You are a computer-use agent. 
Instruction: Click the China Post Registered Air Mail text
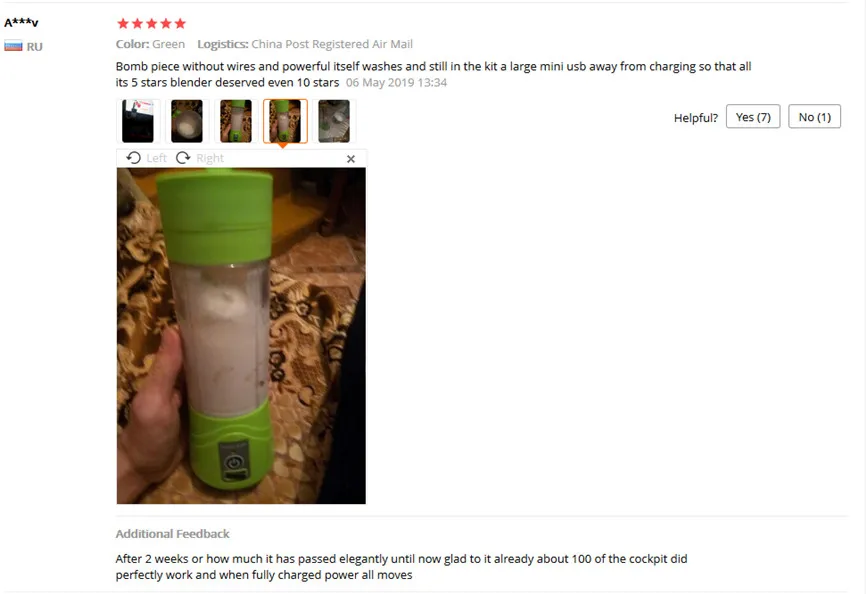[332, 44]
